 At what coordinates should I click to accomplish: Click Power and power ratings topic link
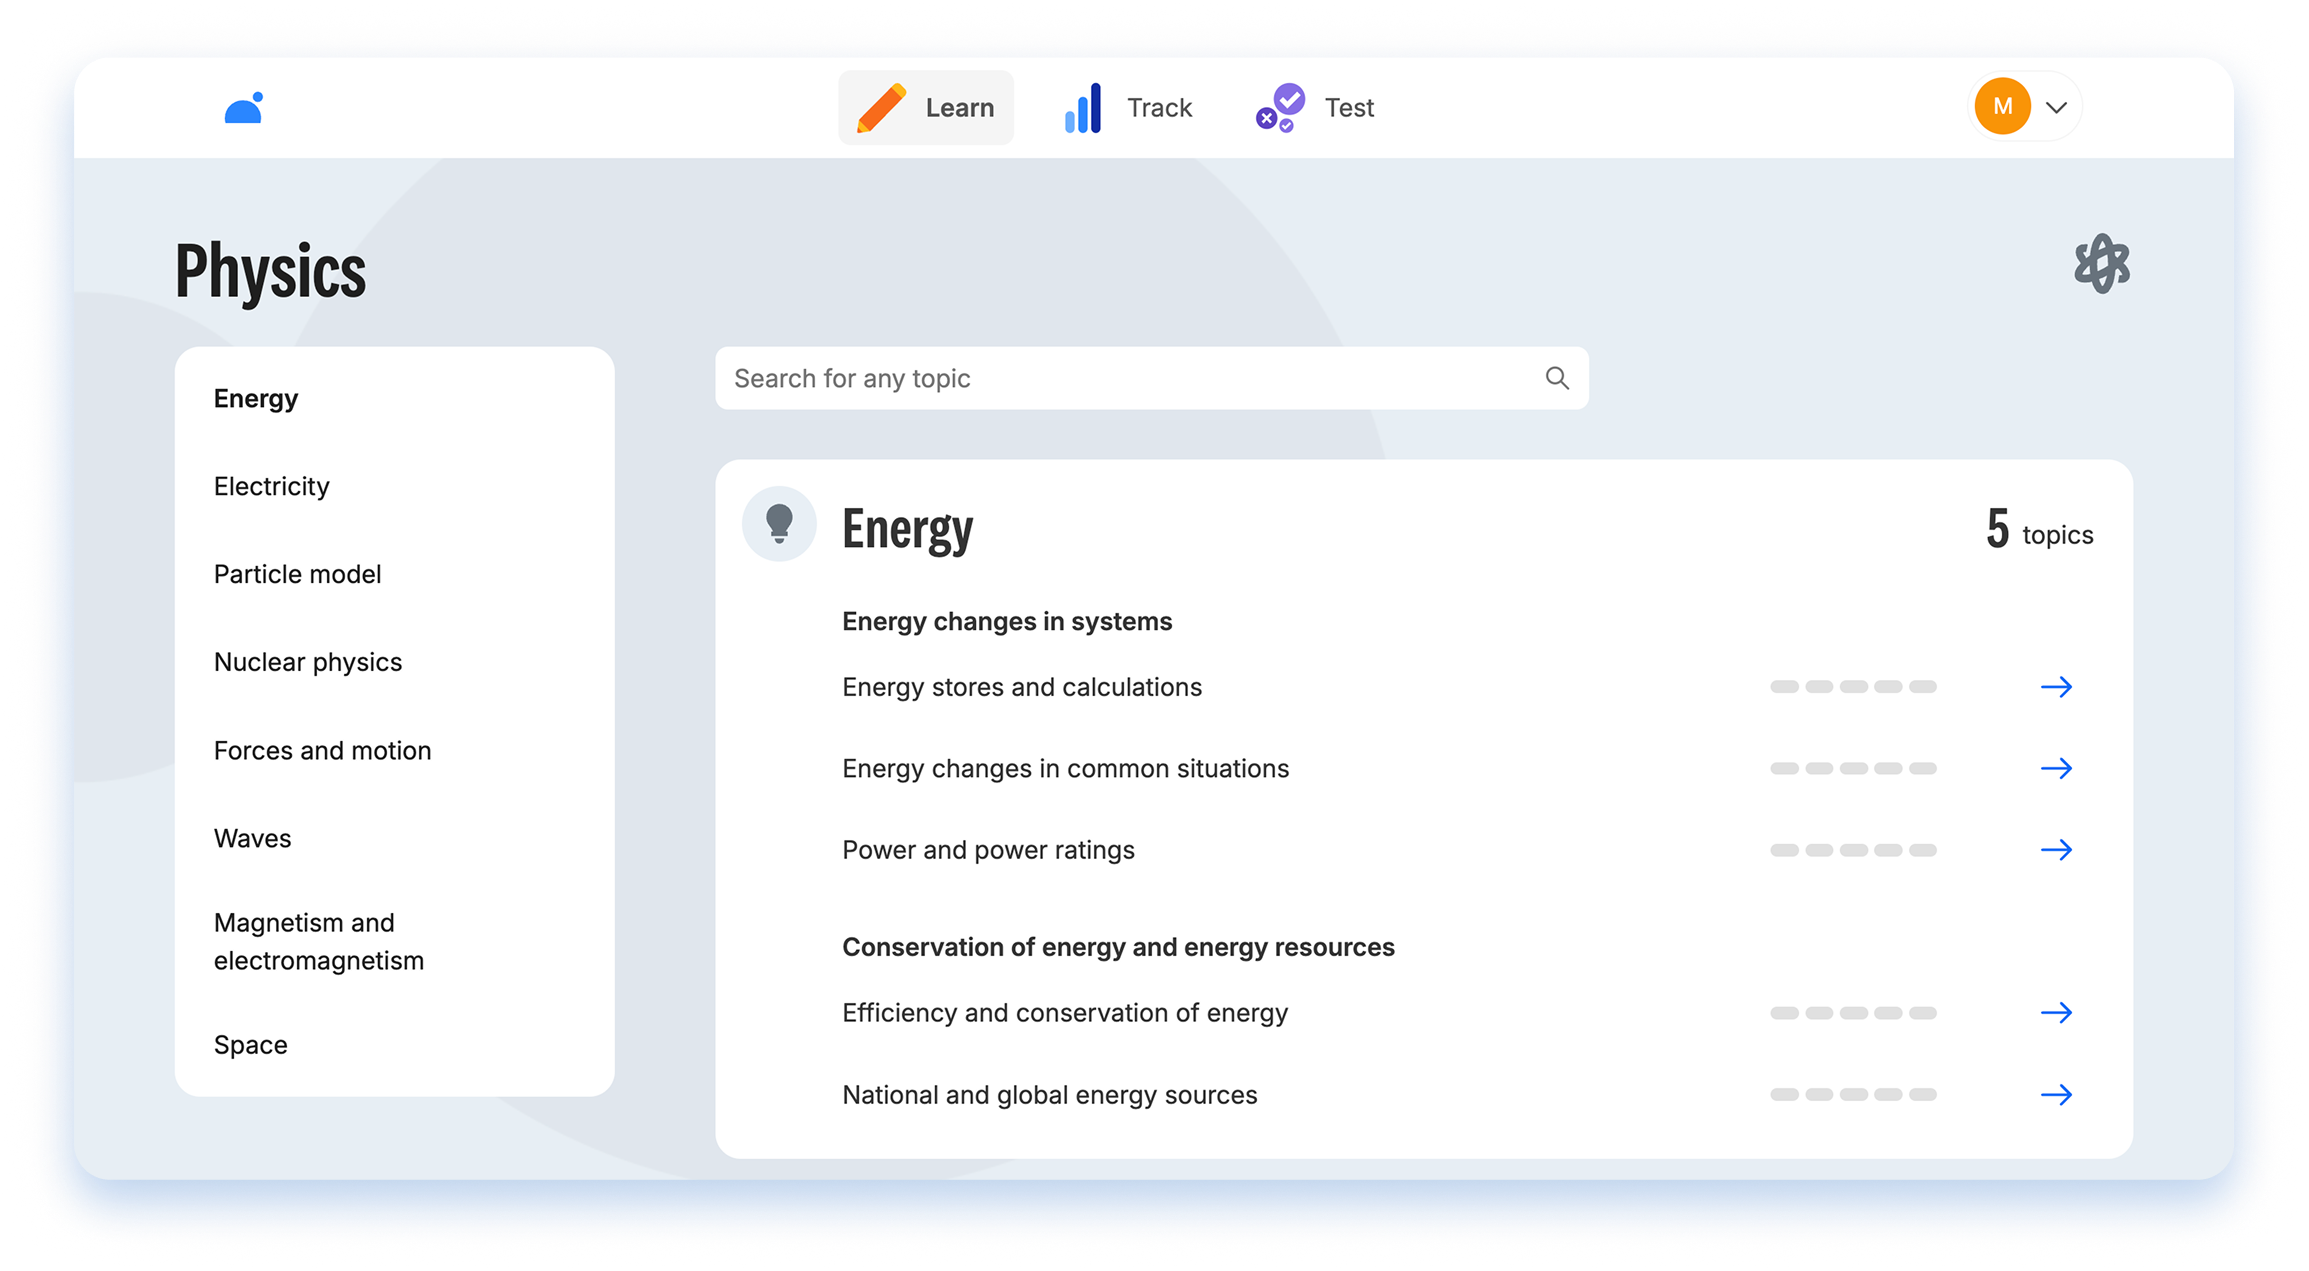pyautogui.click(x=988, y=850)
